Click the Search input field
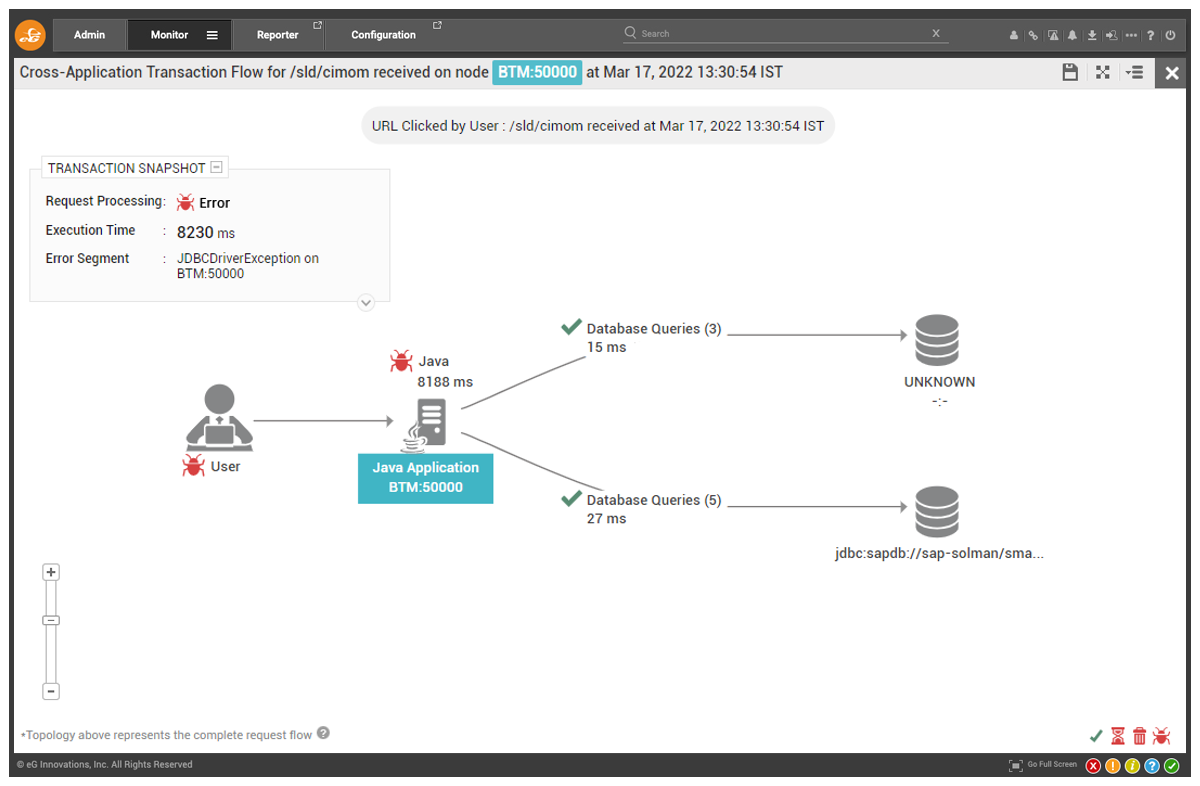The width and height of the screenshot is (1200, 786). pyautogui.click(x=785, y=33)
